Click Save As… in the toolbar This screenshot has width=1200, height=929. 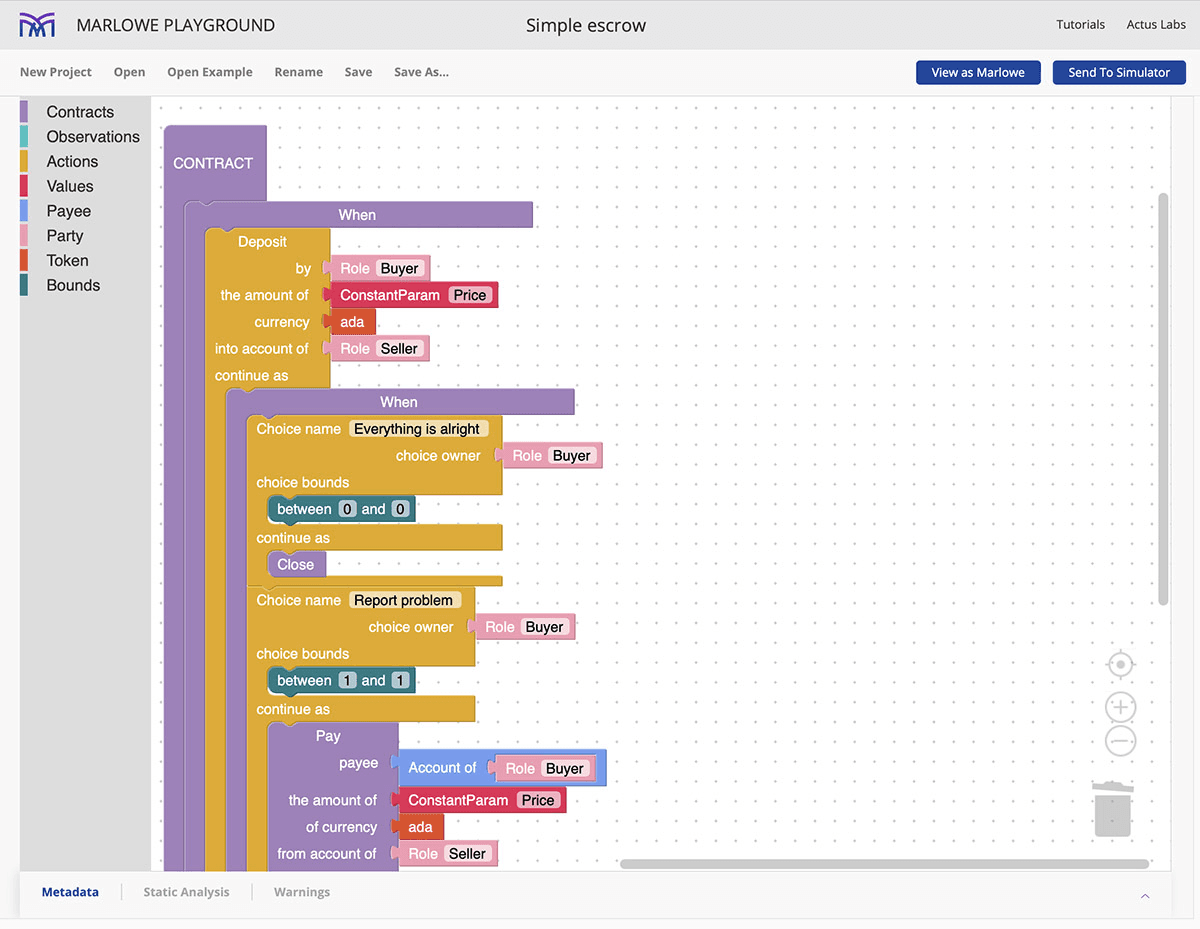tap(421, 72)
